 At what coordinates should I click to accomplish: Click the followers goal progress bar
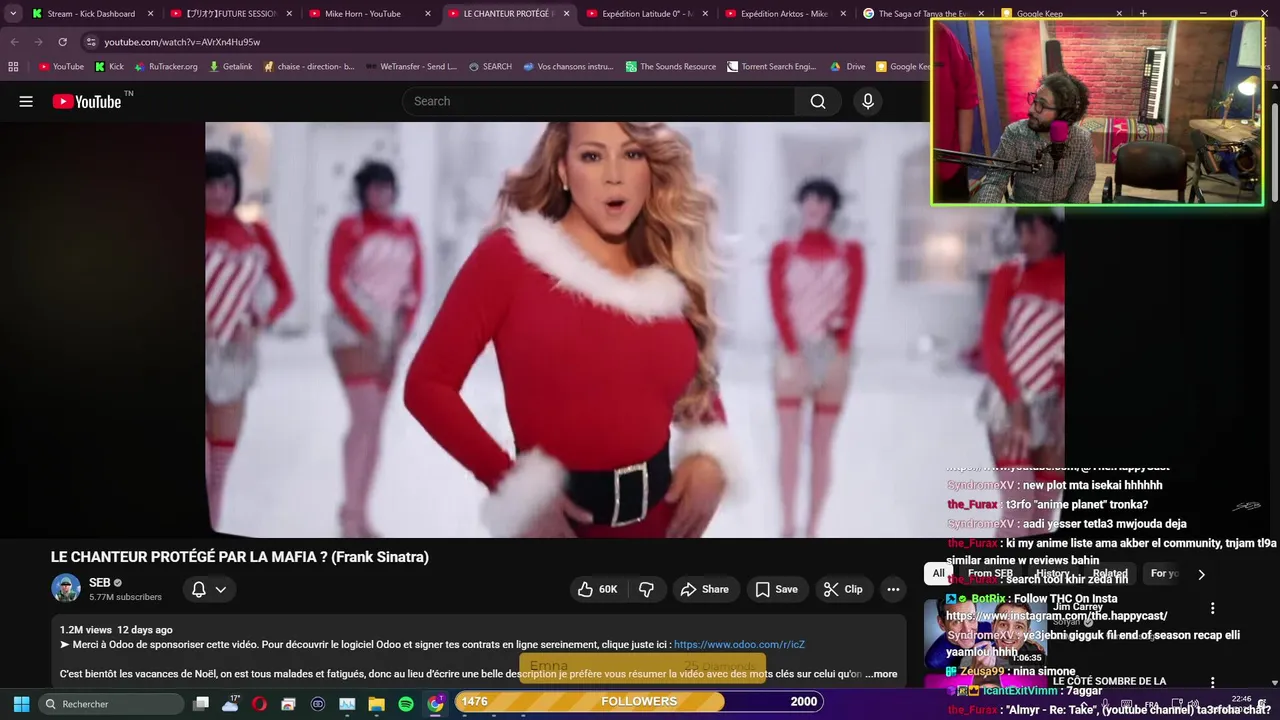point(639,701)
